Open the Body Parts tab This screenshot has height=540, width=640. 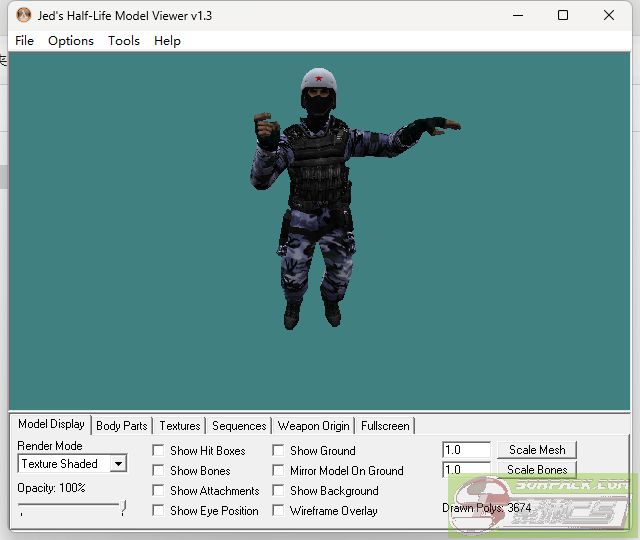[x=122, y=426]
